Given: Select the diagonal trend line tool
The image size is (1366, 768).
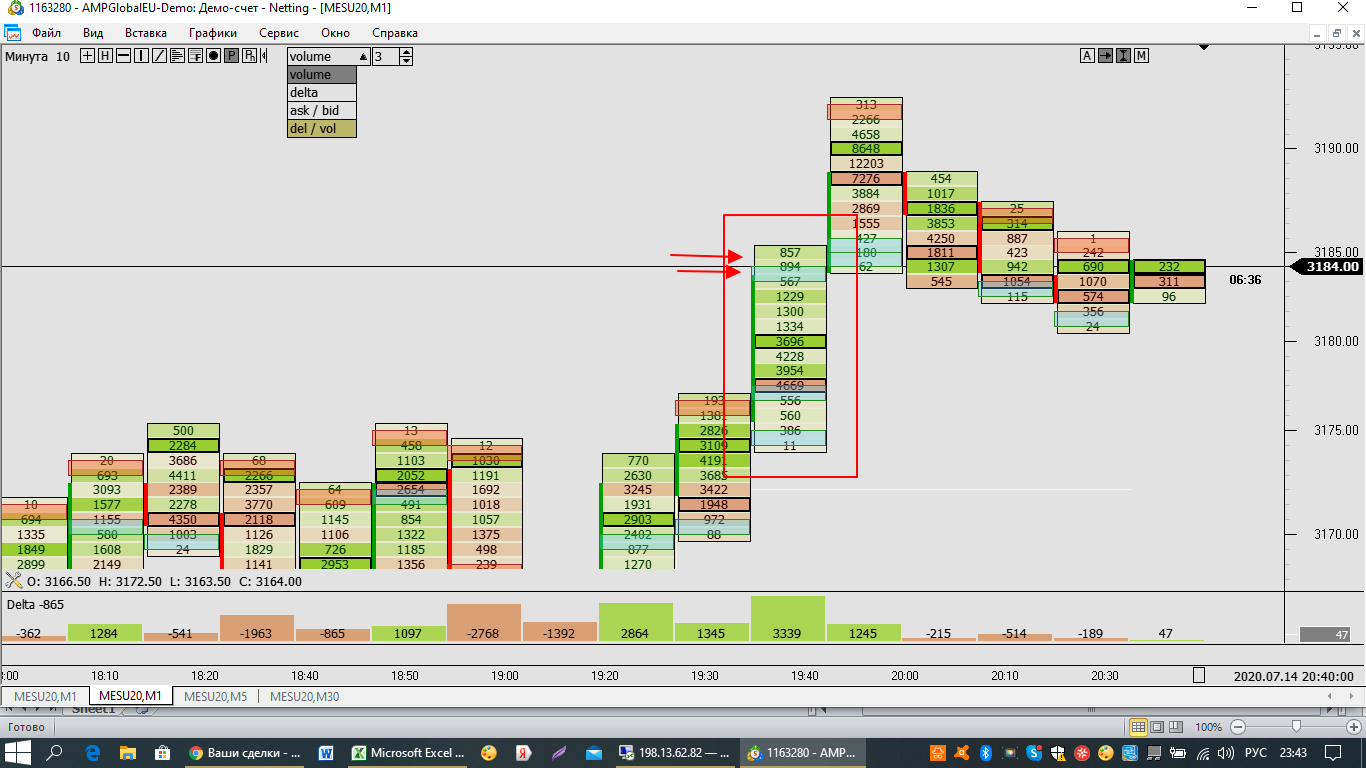Looking at the screenshot, I should pos(159,56).
